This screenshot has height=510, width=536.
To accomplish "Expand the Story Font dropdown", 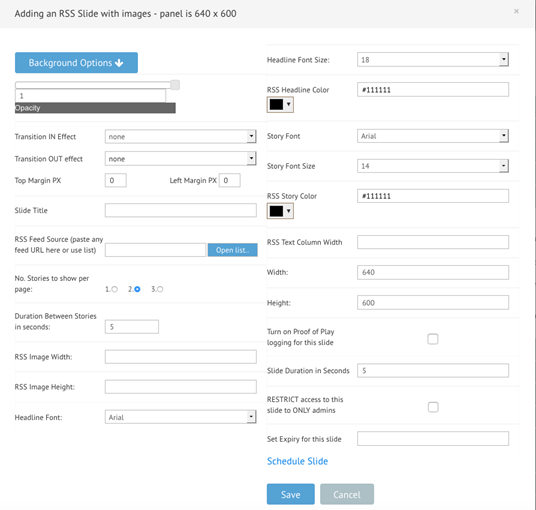I will pyautogui.click(x=433, y=136).
